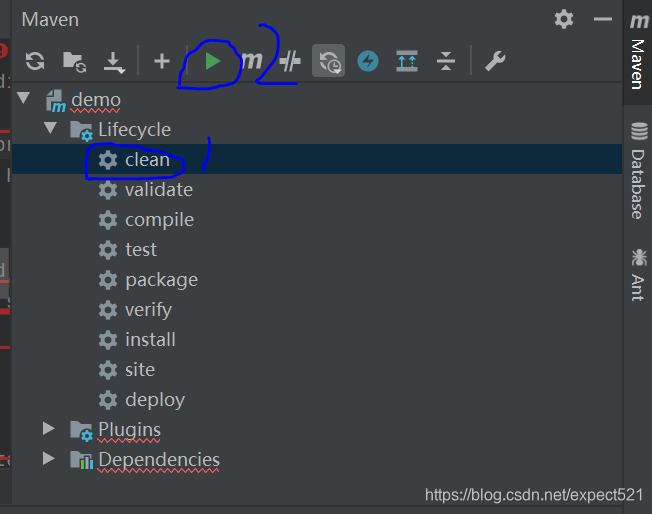652x514 pixels.
Task: Click the Maven panel title
Action: pyautogui.click(x=50, y=20)
